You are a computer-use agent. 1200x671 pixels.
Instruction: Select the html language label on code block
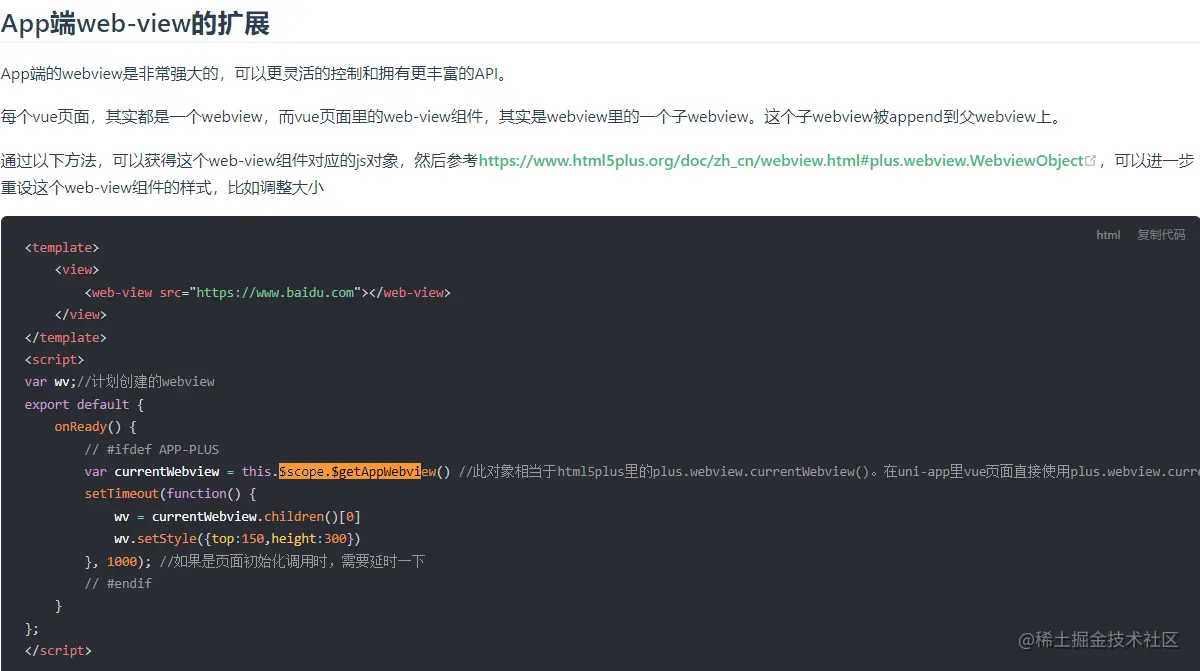click(x=1108, y=234)
